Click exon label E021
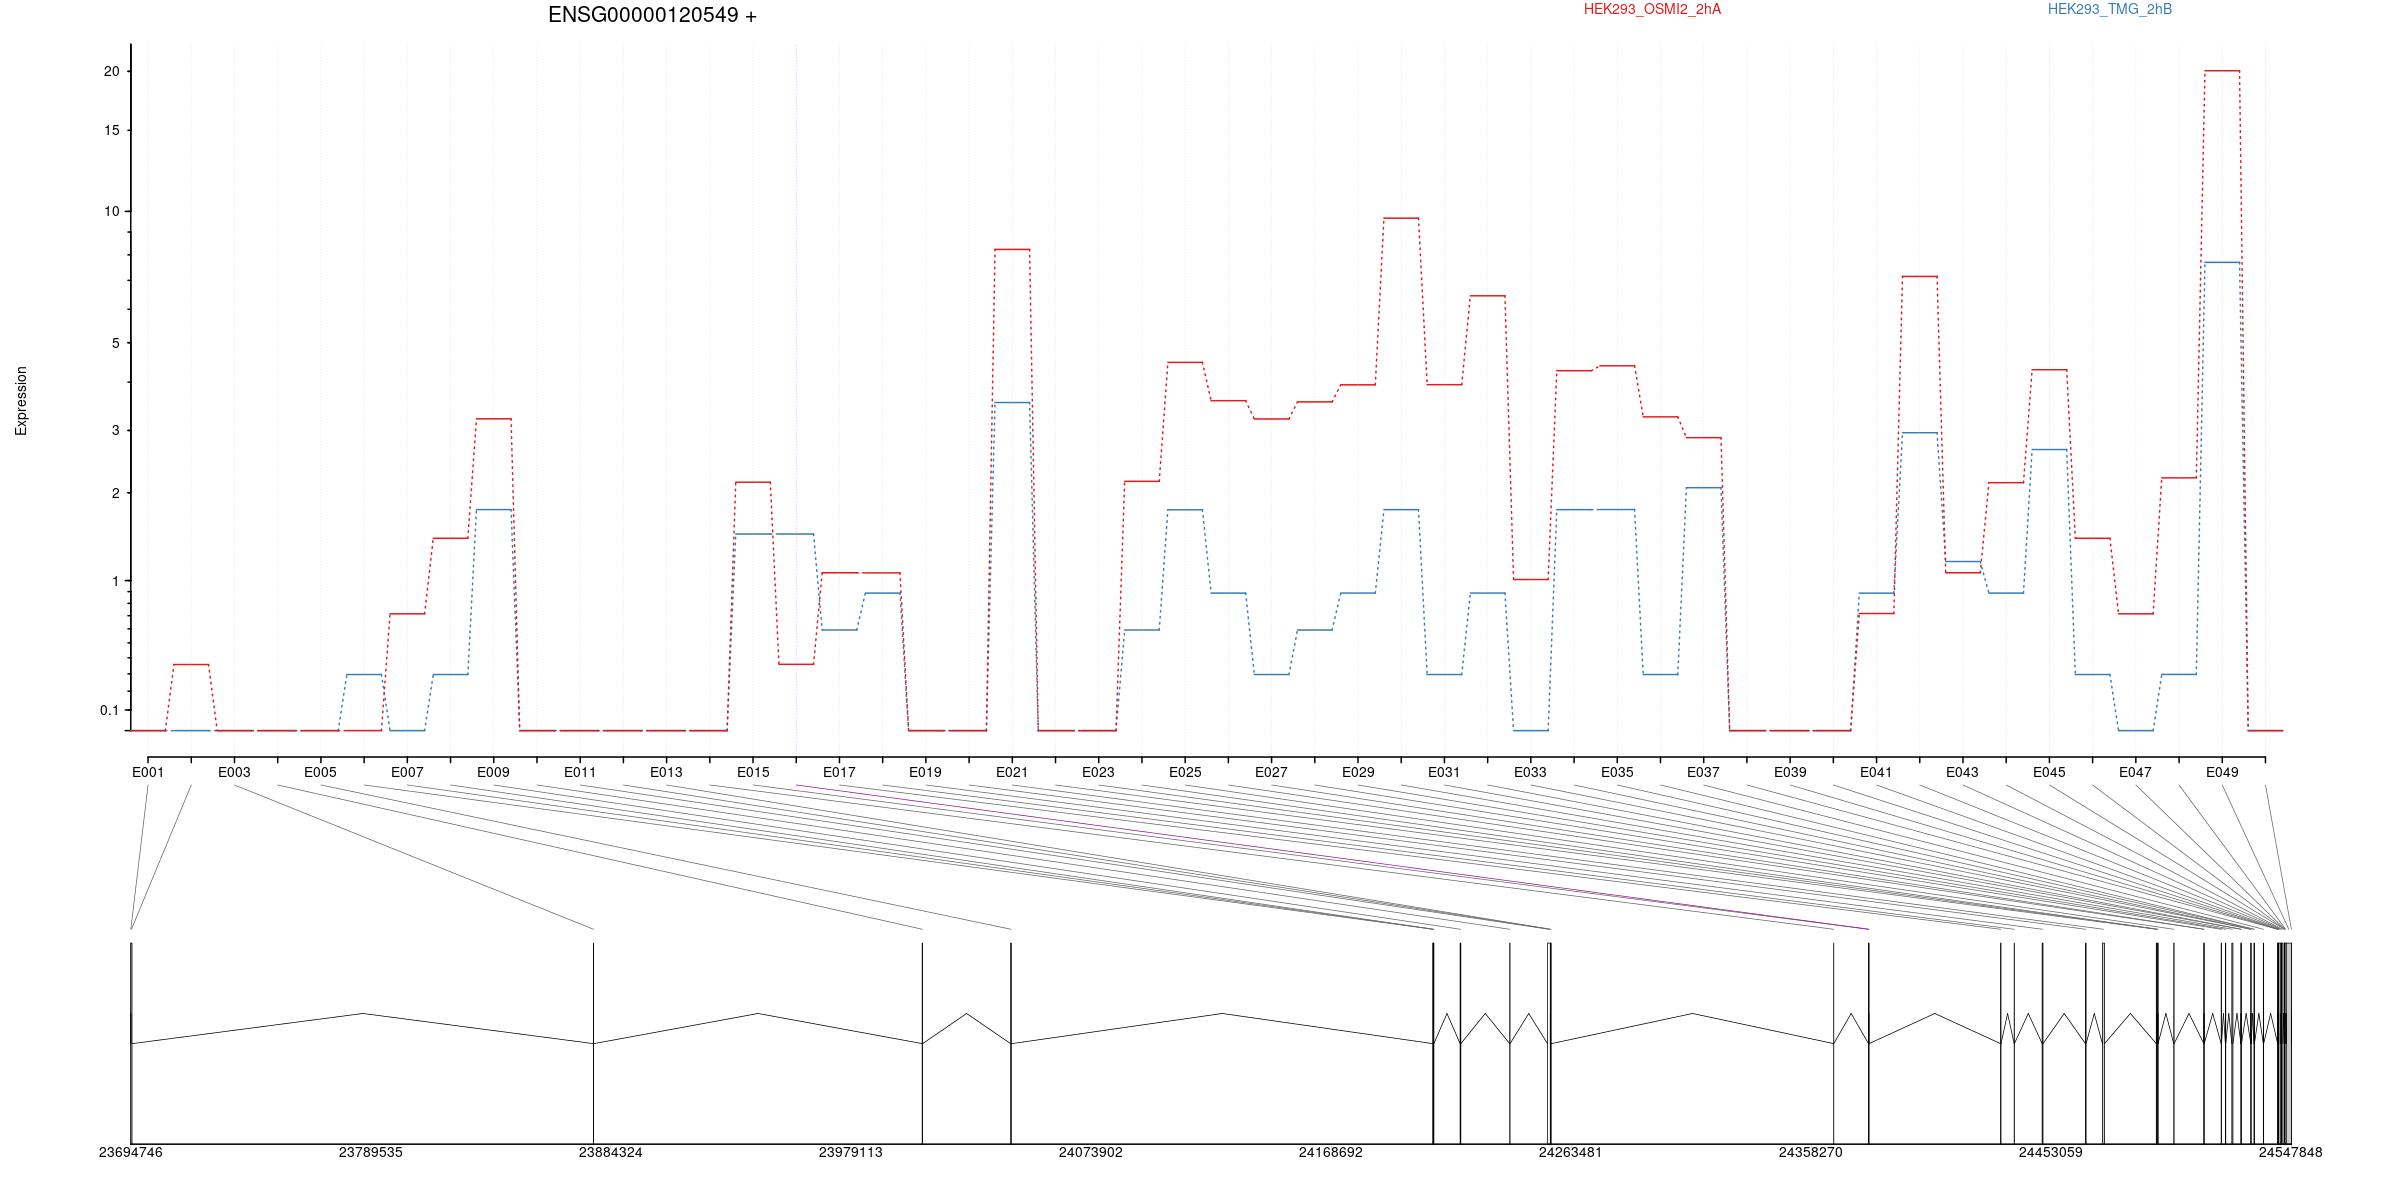 coord(1012,772)
